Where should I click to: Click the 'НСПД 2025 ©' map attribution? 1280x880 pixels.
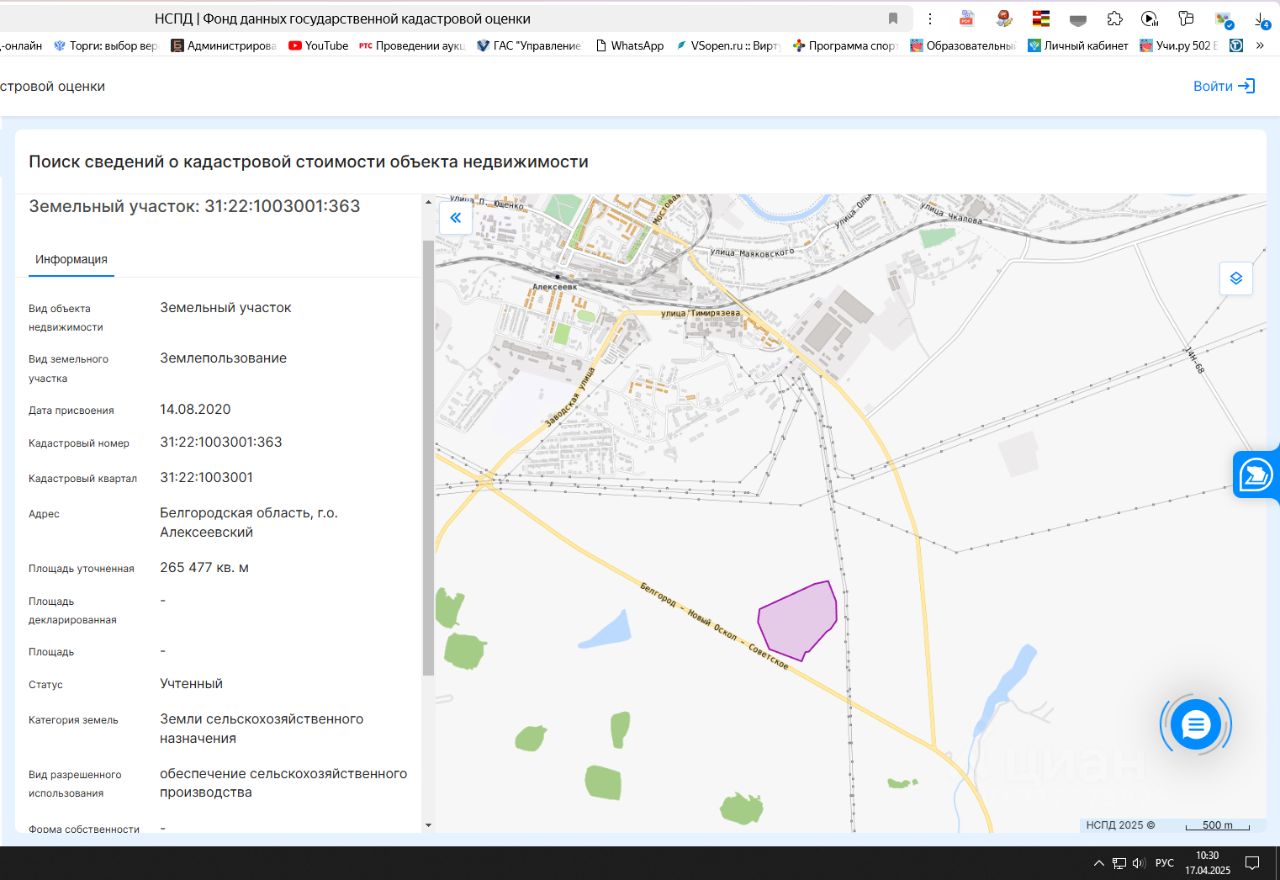1121,825
